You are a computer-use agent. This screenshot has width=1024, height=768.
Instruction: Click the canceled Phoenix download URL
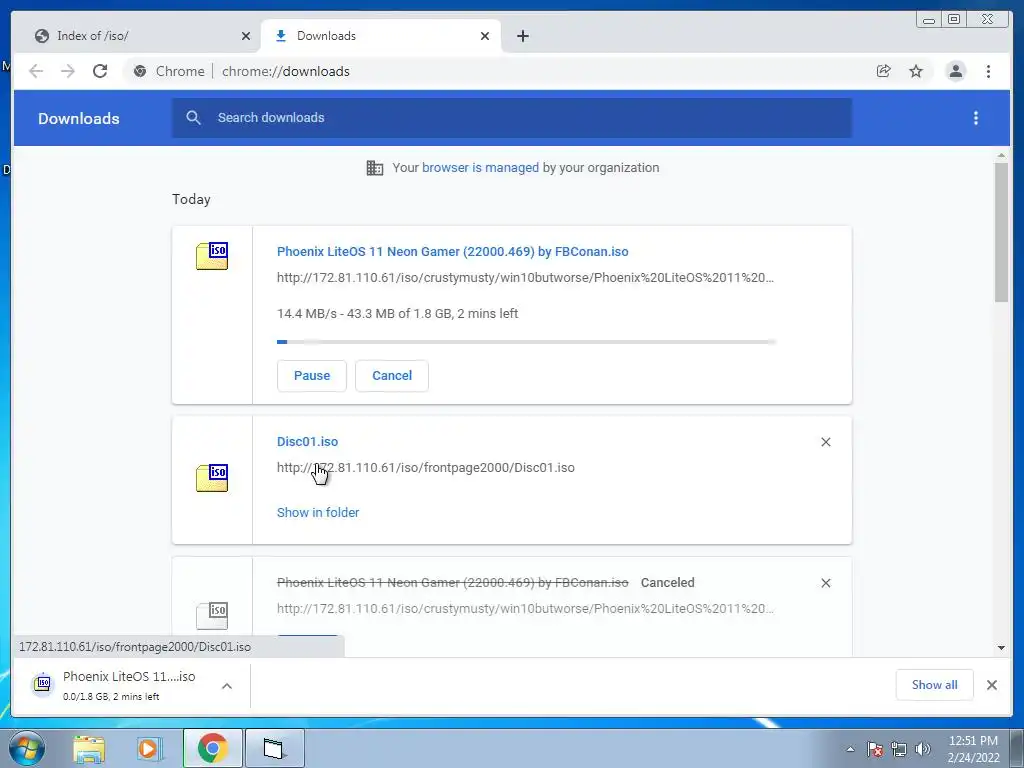pyautogui.click(x=525, y=609)
